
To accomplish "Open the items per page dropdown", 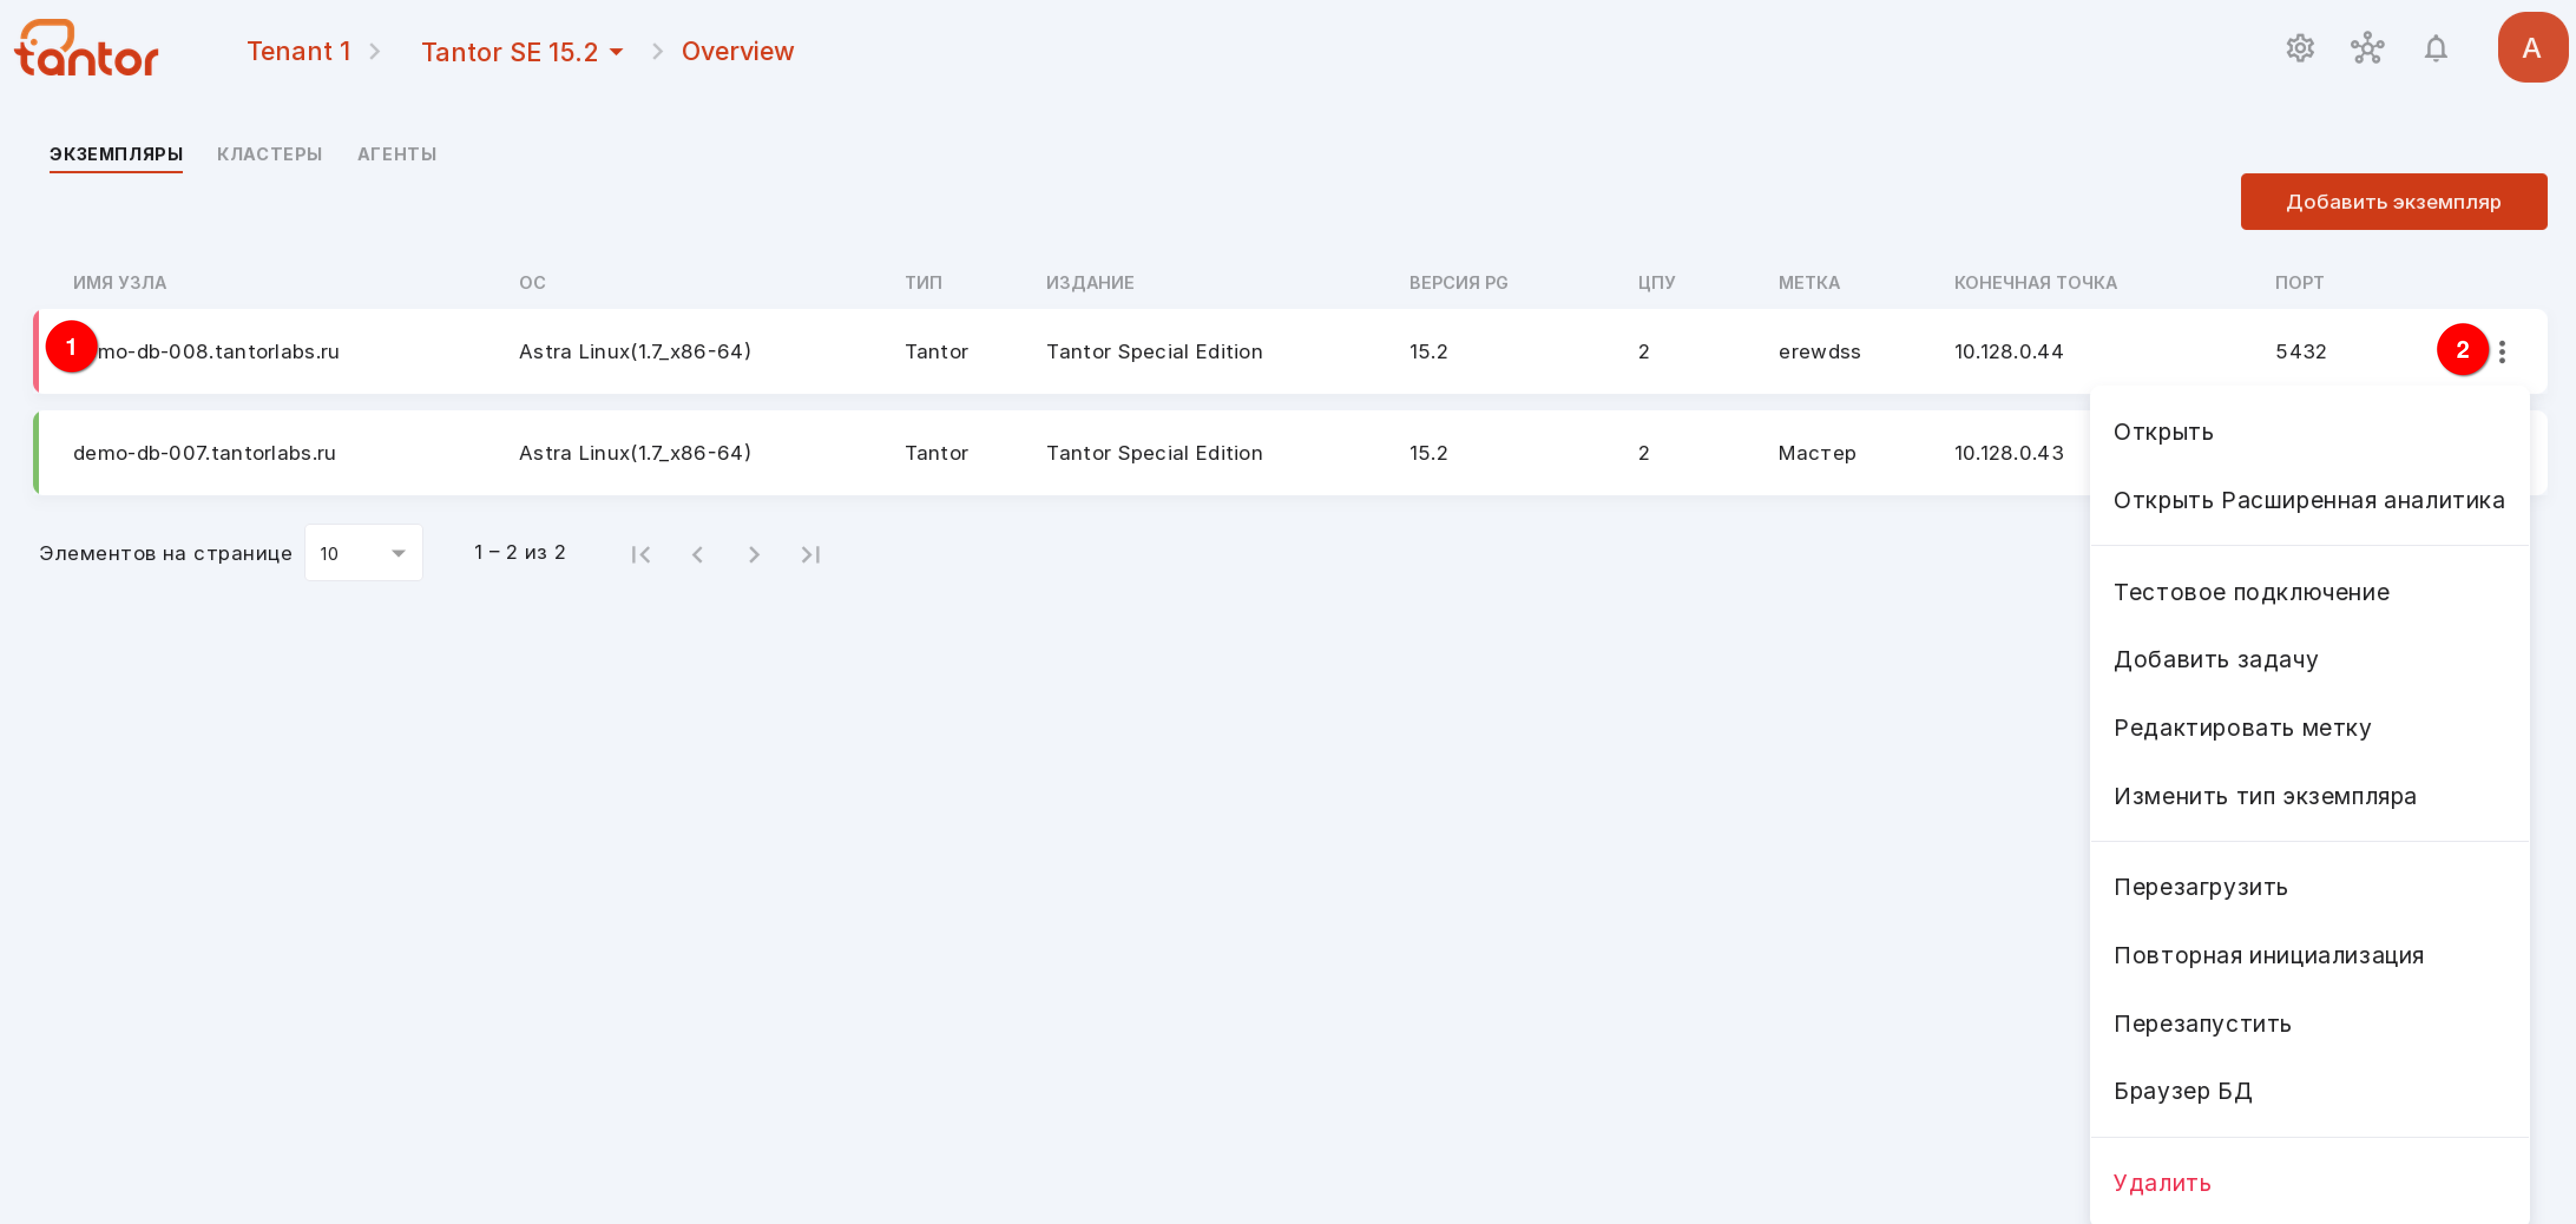I will [363, 553].
